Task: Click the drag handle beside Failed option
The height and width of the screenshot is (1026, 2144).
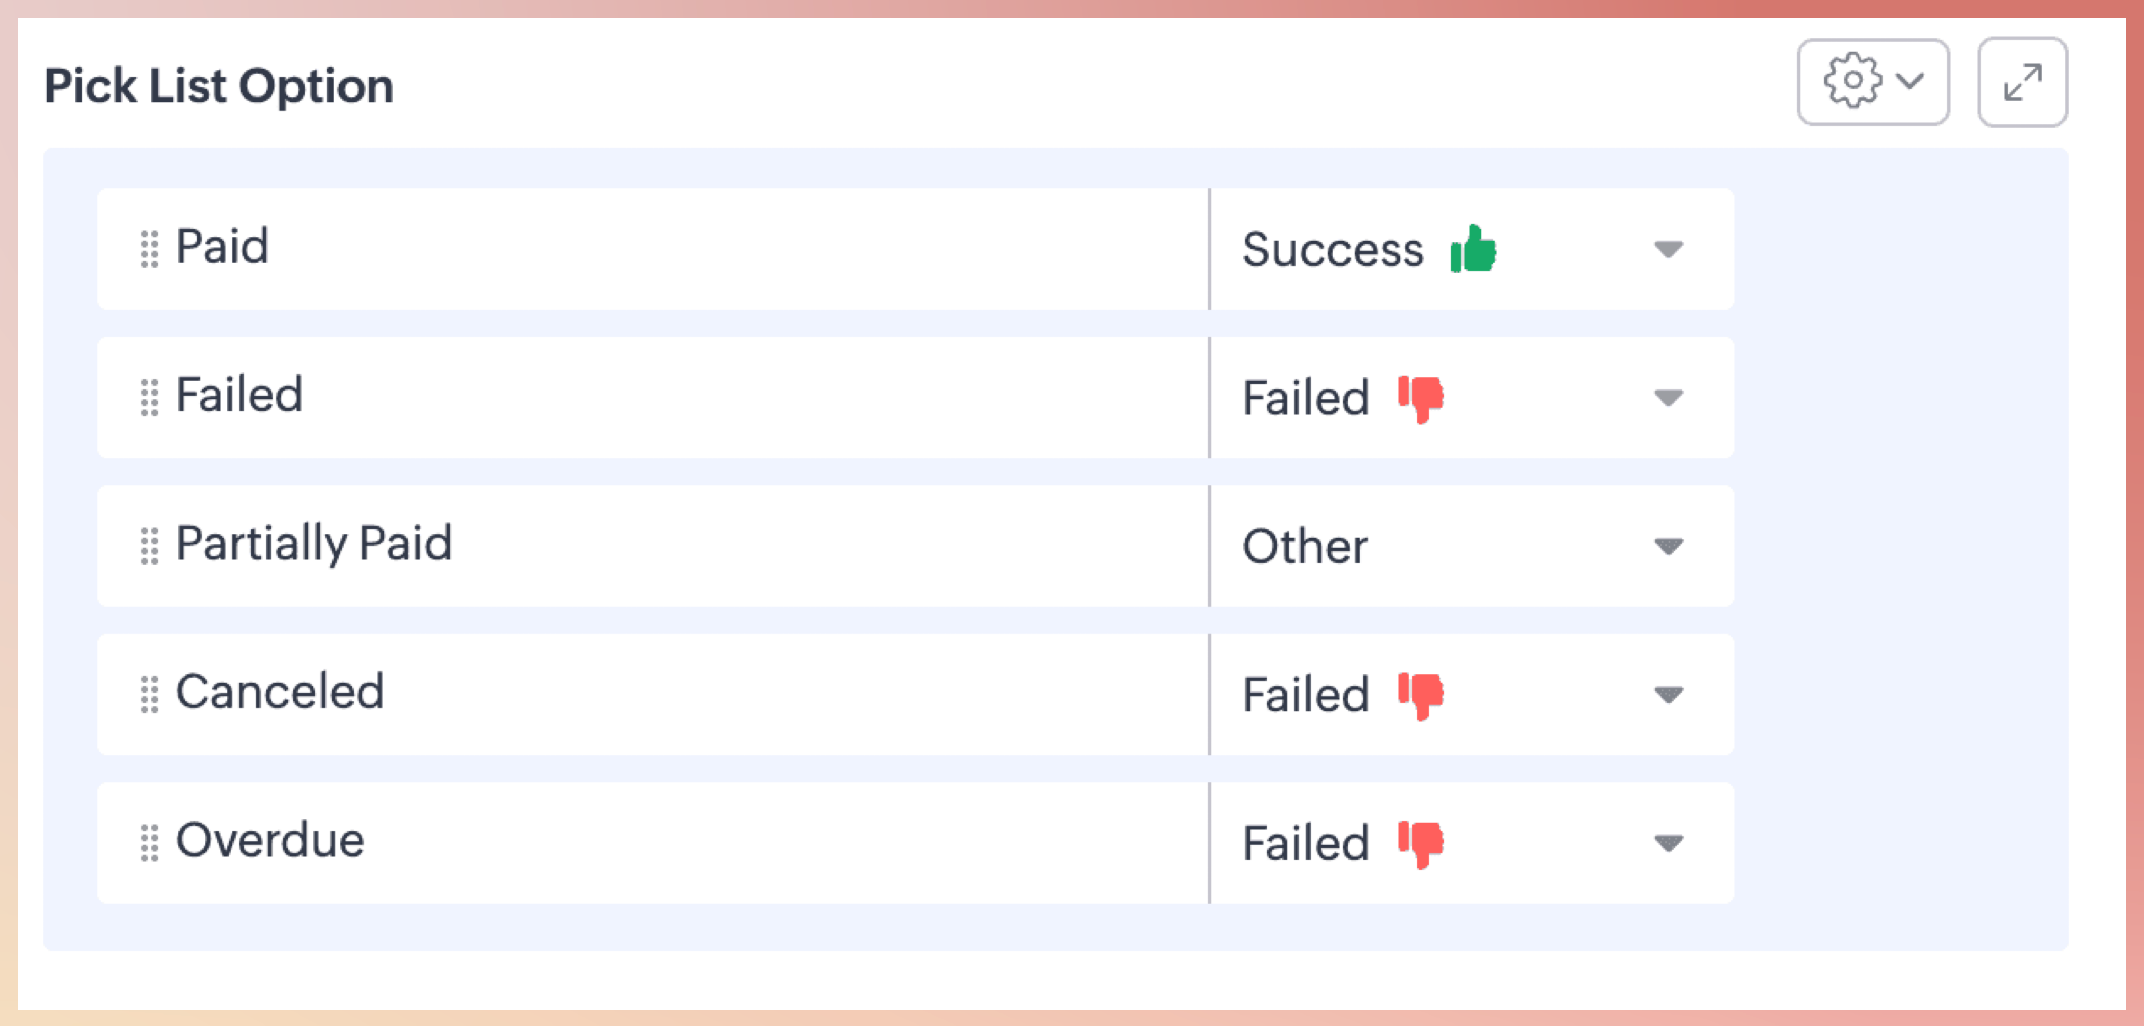Action: 149,398
